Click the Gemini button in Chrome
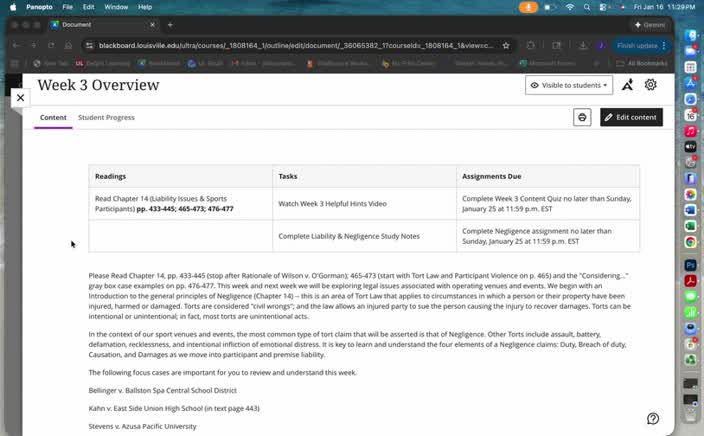Viewport: 704px width, 436px height. click(650, 25)
